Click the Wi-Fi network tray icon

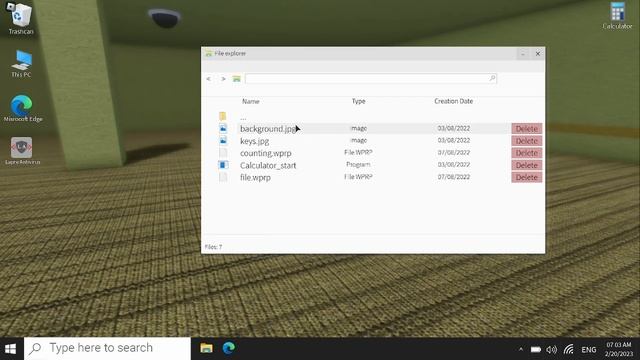click(x=569, y=349)
